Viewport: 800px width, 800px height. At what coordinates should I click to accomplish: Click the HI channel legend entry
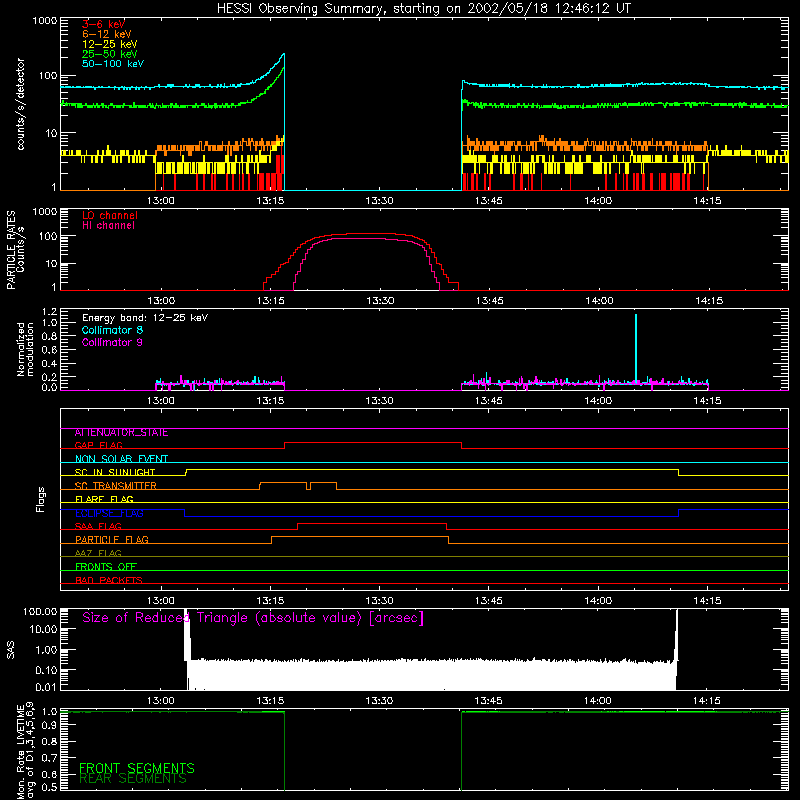point(108,225)
